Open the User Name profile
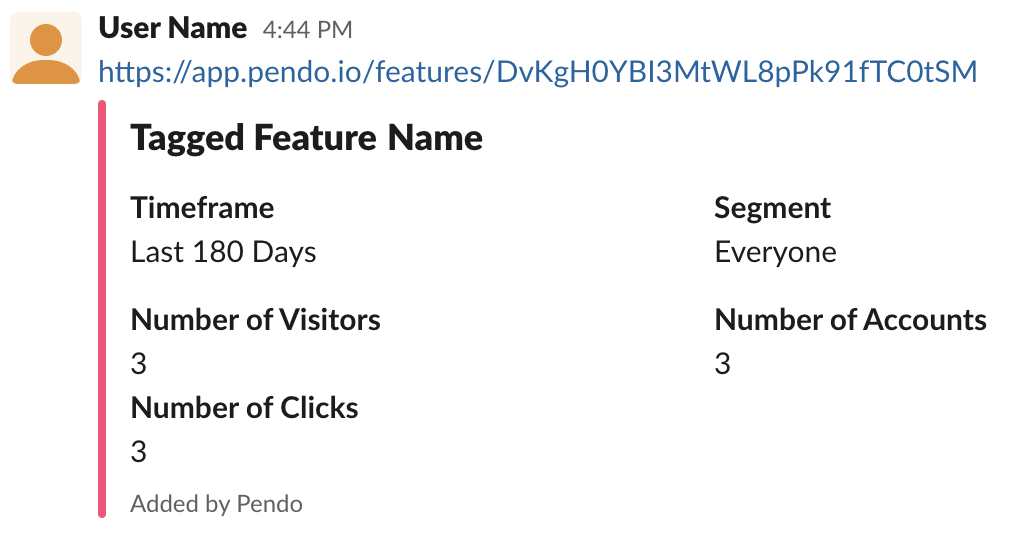Screen dimensions: 1016x534 (172, 29)
